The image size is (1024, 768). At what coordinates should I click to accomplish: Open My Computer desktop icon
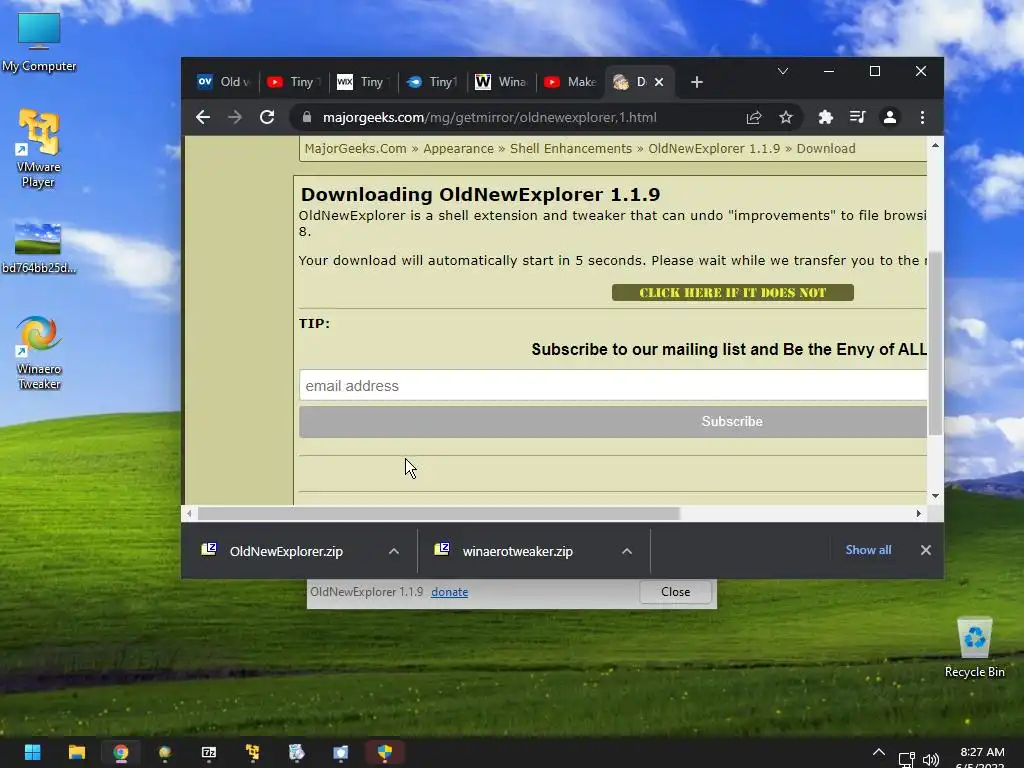click(x=39, y=42)
